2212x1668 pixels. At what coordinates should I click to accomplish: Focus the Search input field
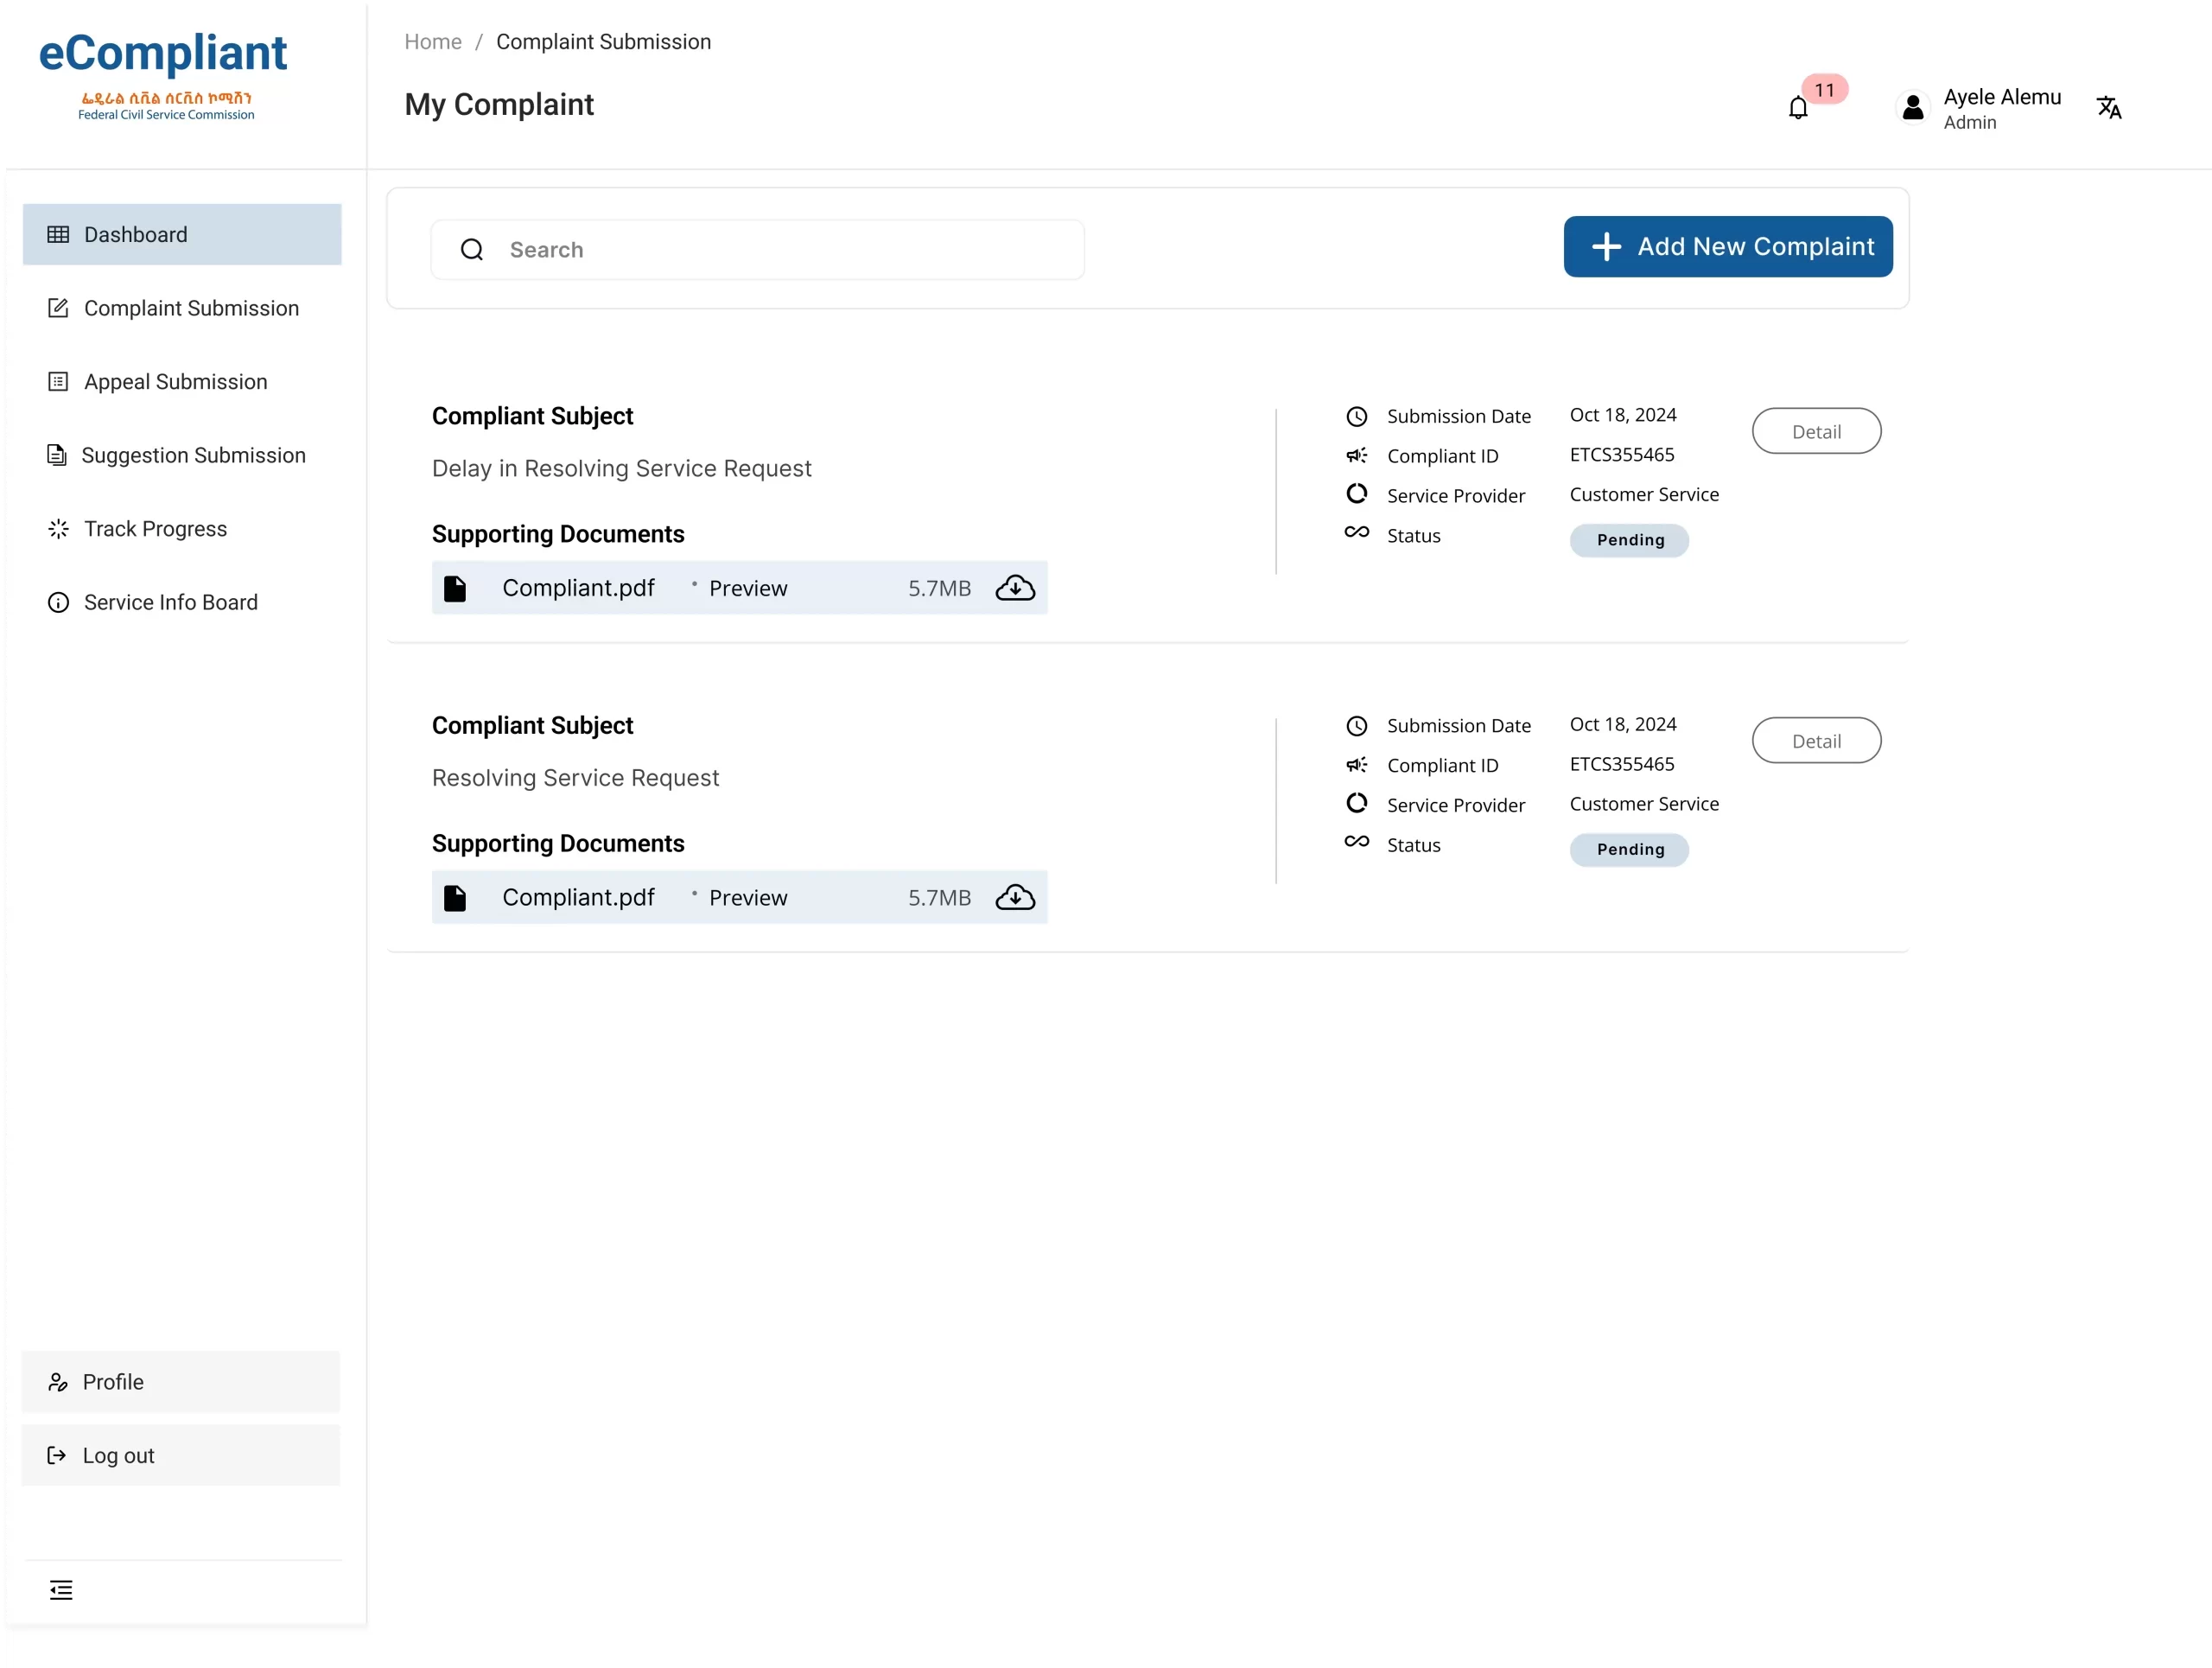pyautogui.click(x=780, y=250)
